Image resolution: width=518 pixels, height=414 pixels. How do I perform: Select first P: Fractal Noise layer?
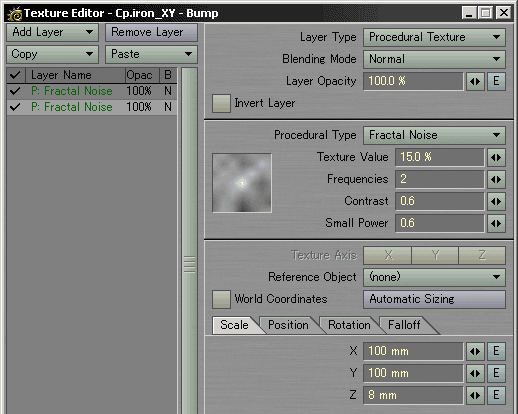pyautogui.click(x=92, y=91)
